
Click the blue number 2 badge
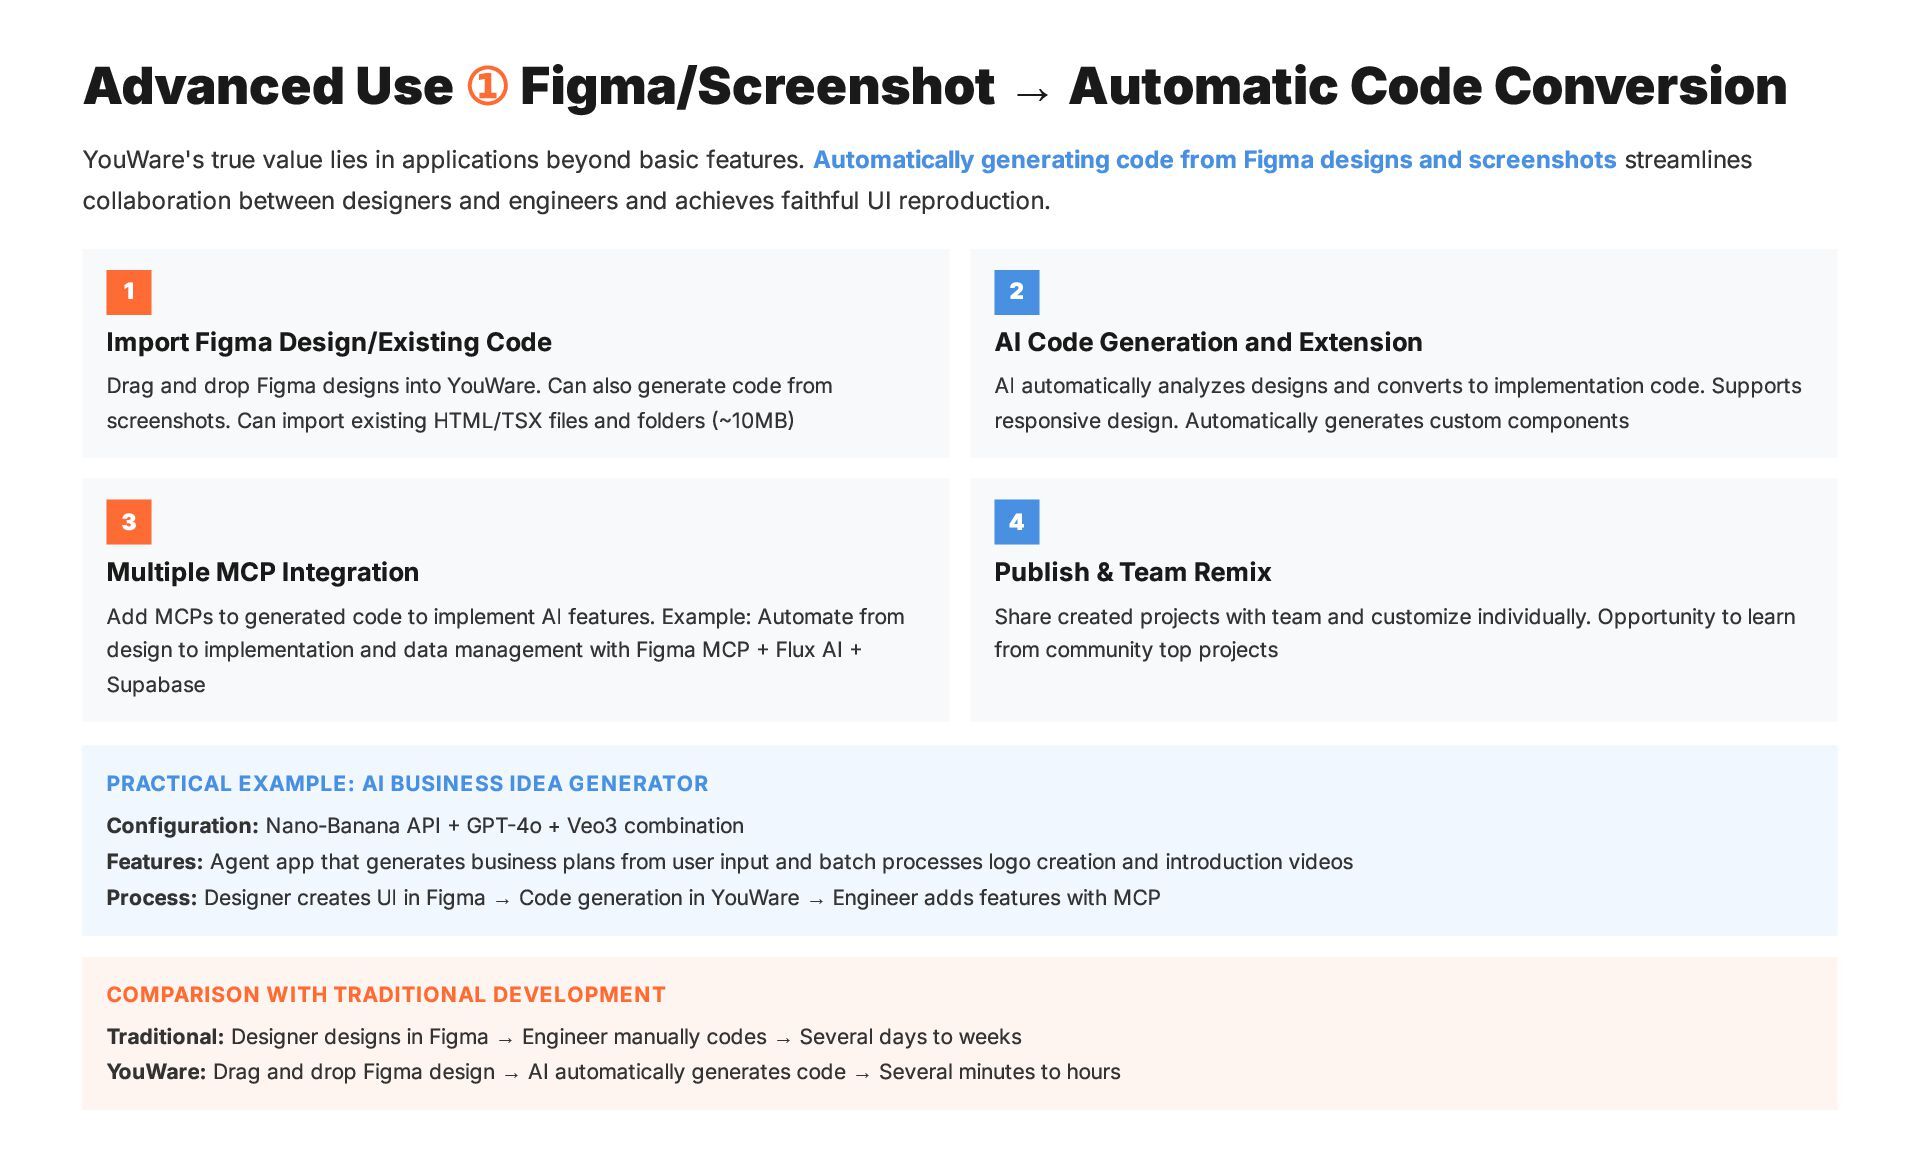pos(1016,292)
